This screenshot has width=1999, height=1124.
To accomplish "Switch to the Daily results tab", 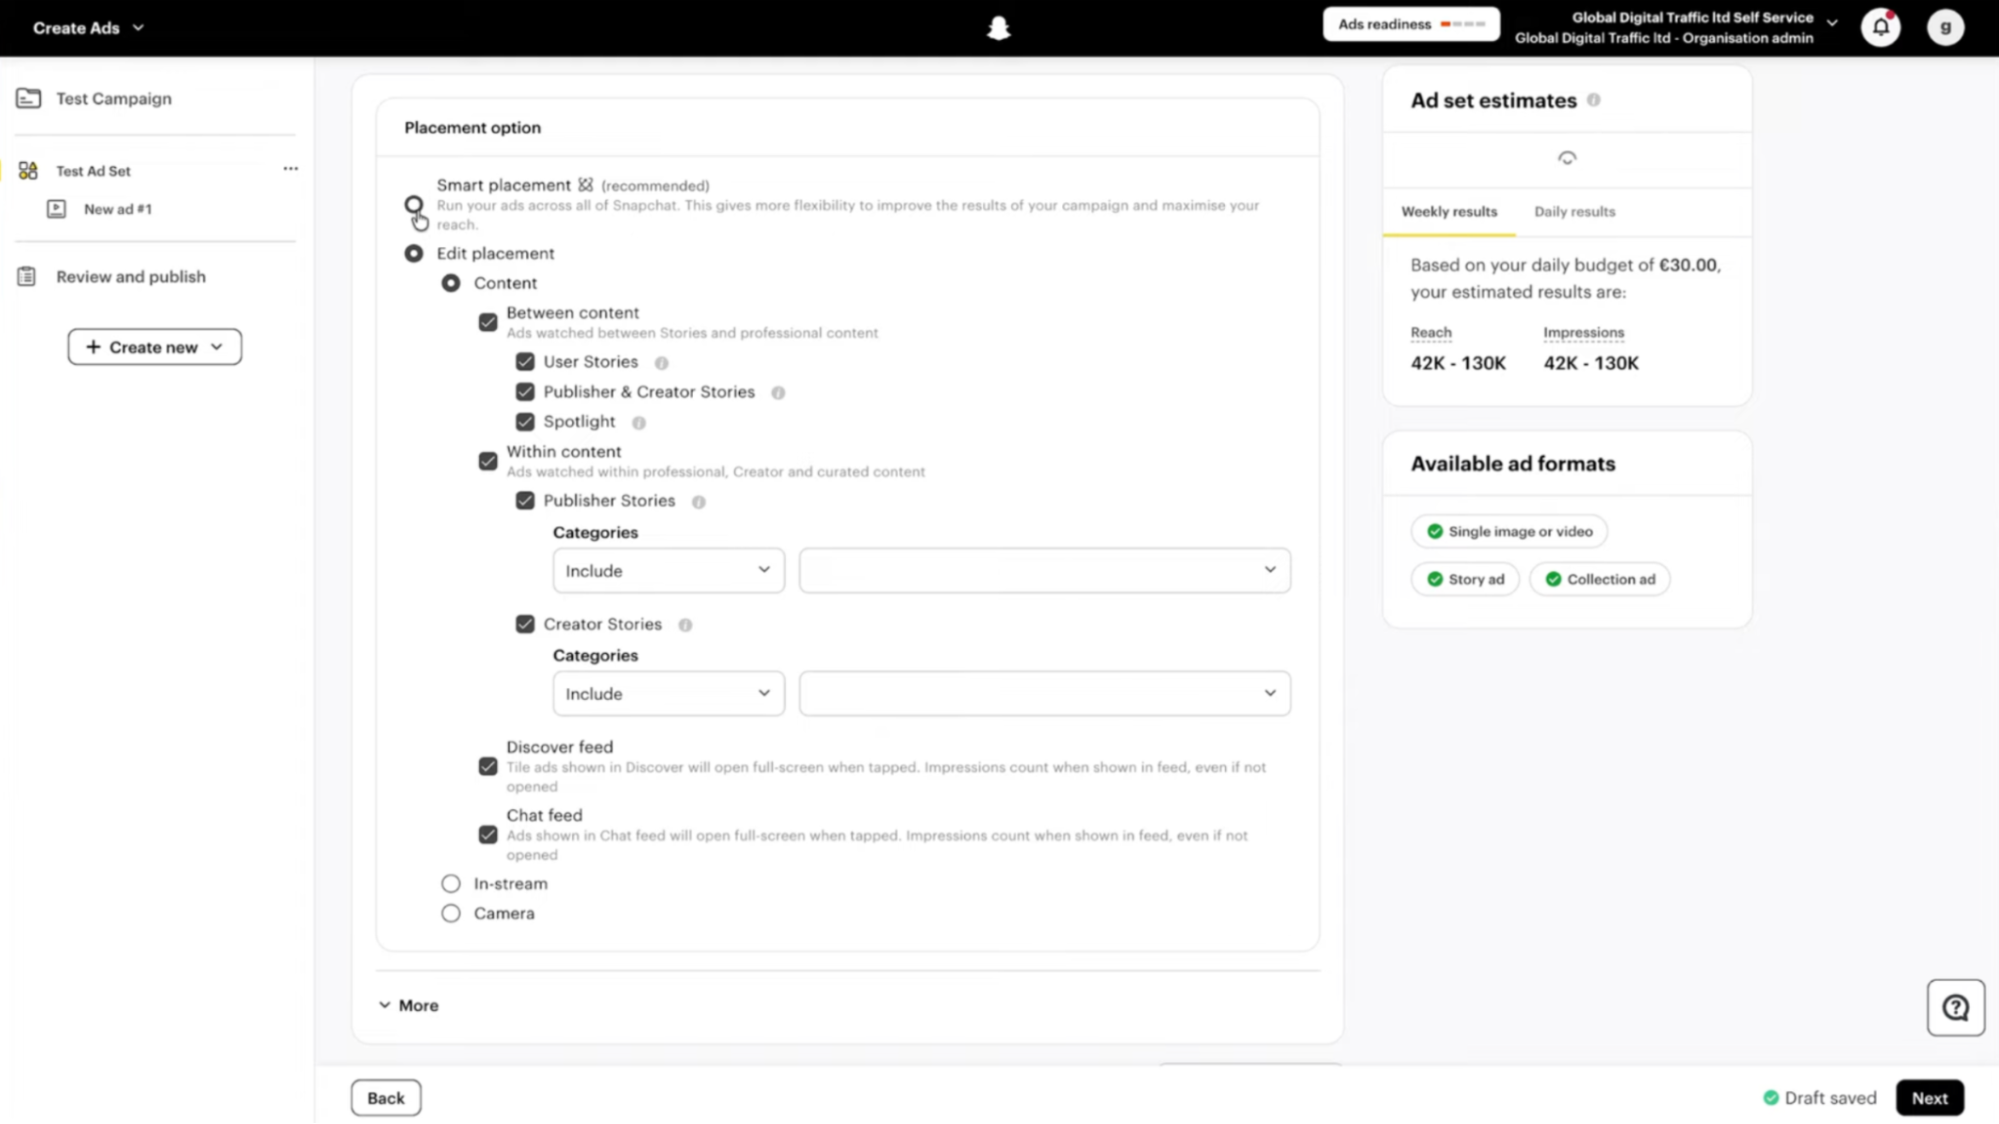I will (x=1574, y=212).
